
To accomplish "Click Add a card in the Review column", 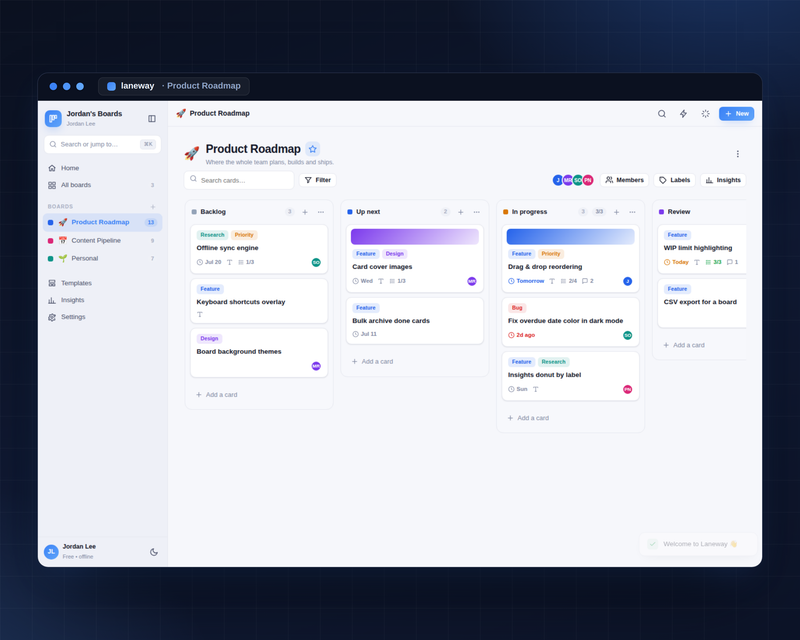I will (684, 345).
